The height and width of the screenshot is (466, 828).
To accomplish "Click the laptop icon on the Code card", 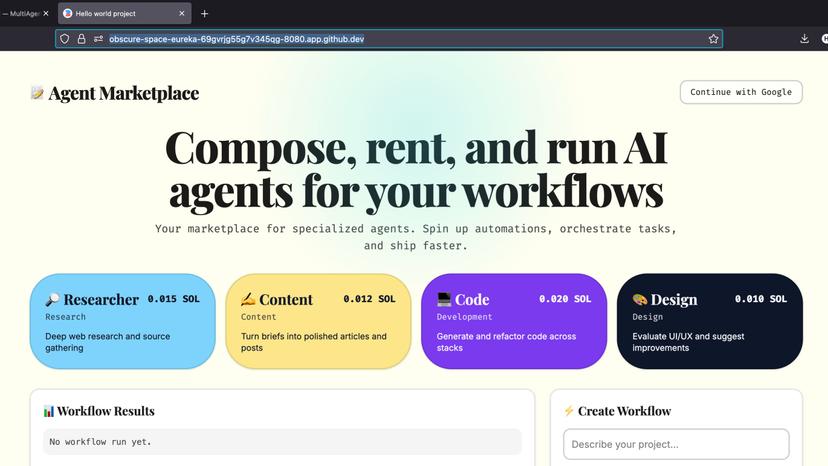I will (x=444, y=299).
